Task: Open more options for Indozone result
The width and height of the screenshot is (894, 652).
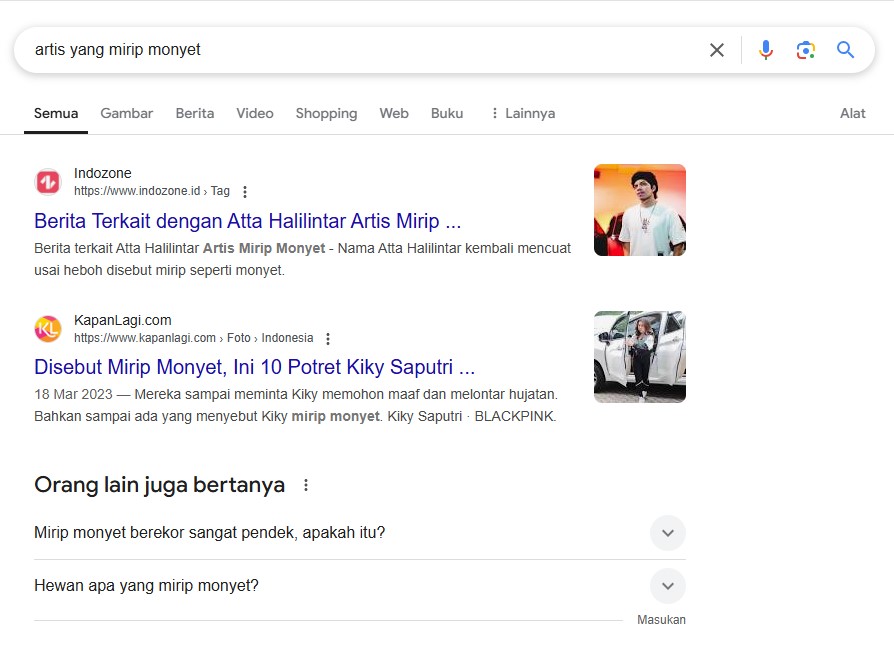Action: (245, 191)
